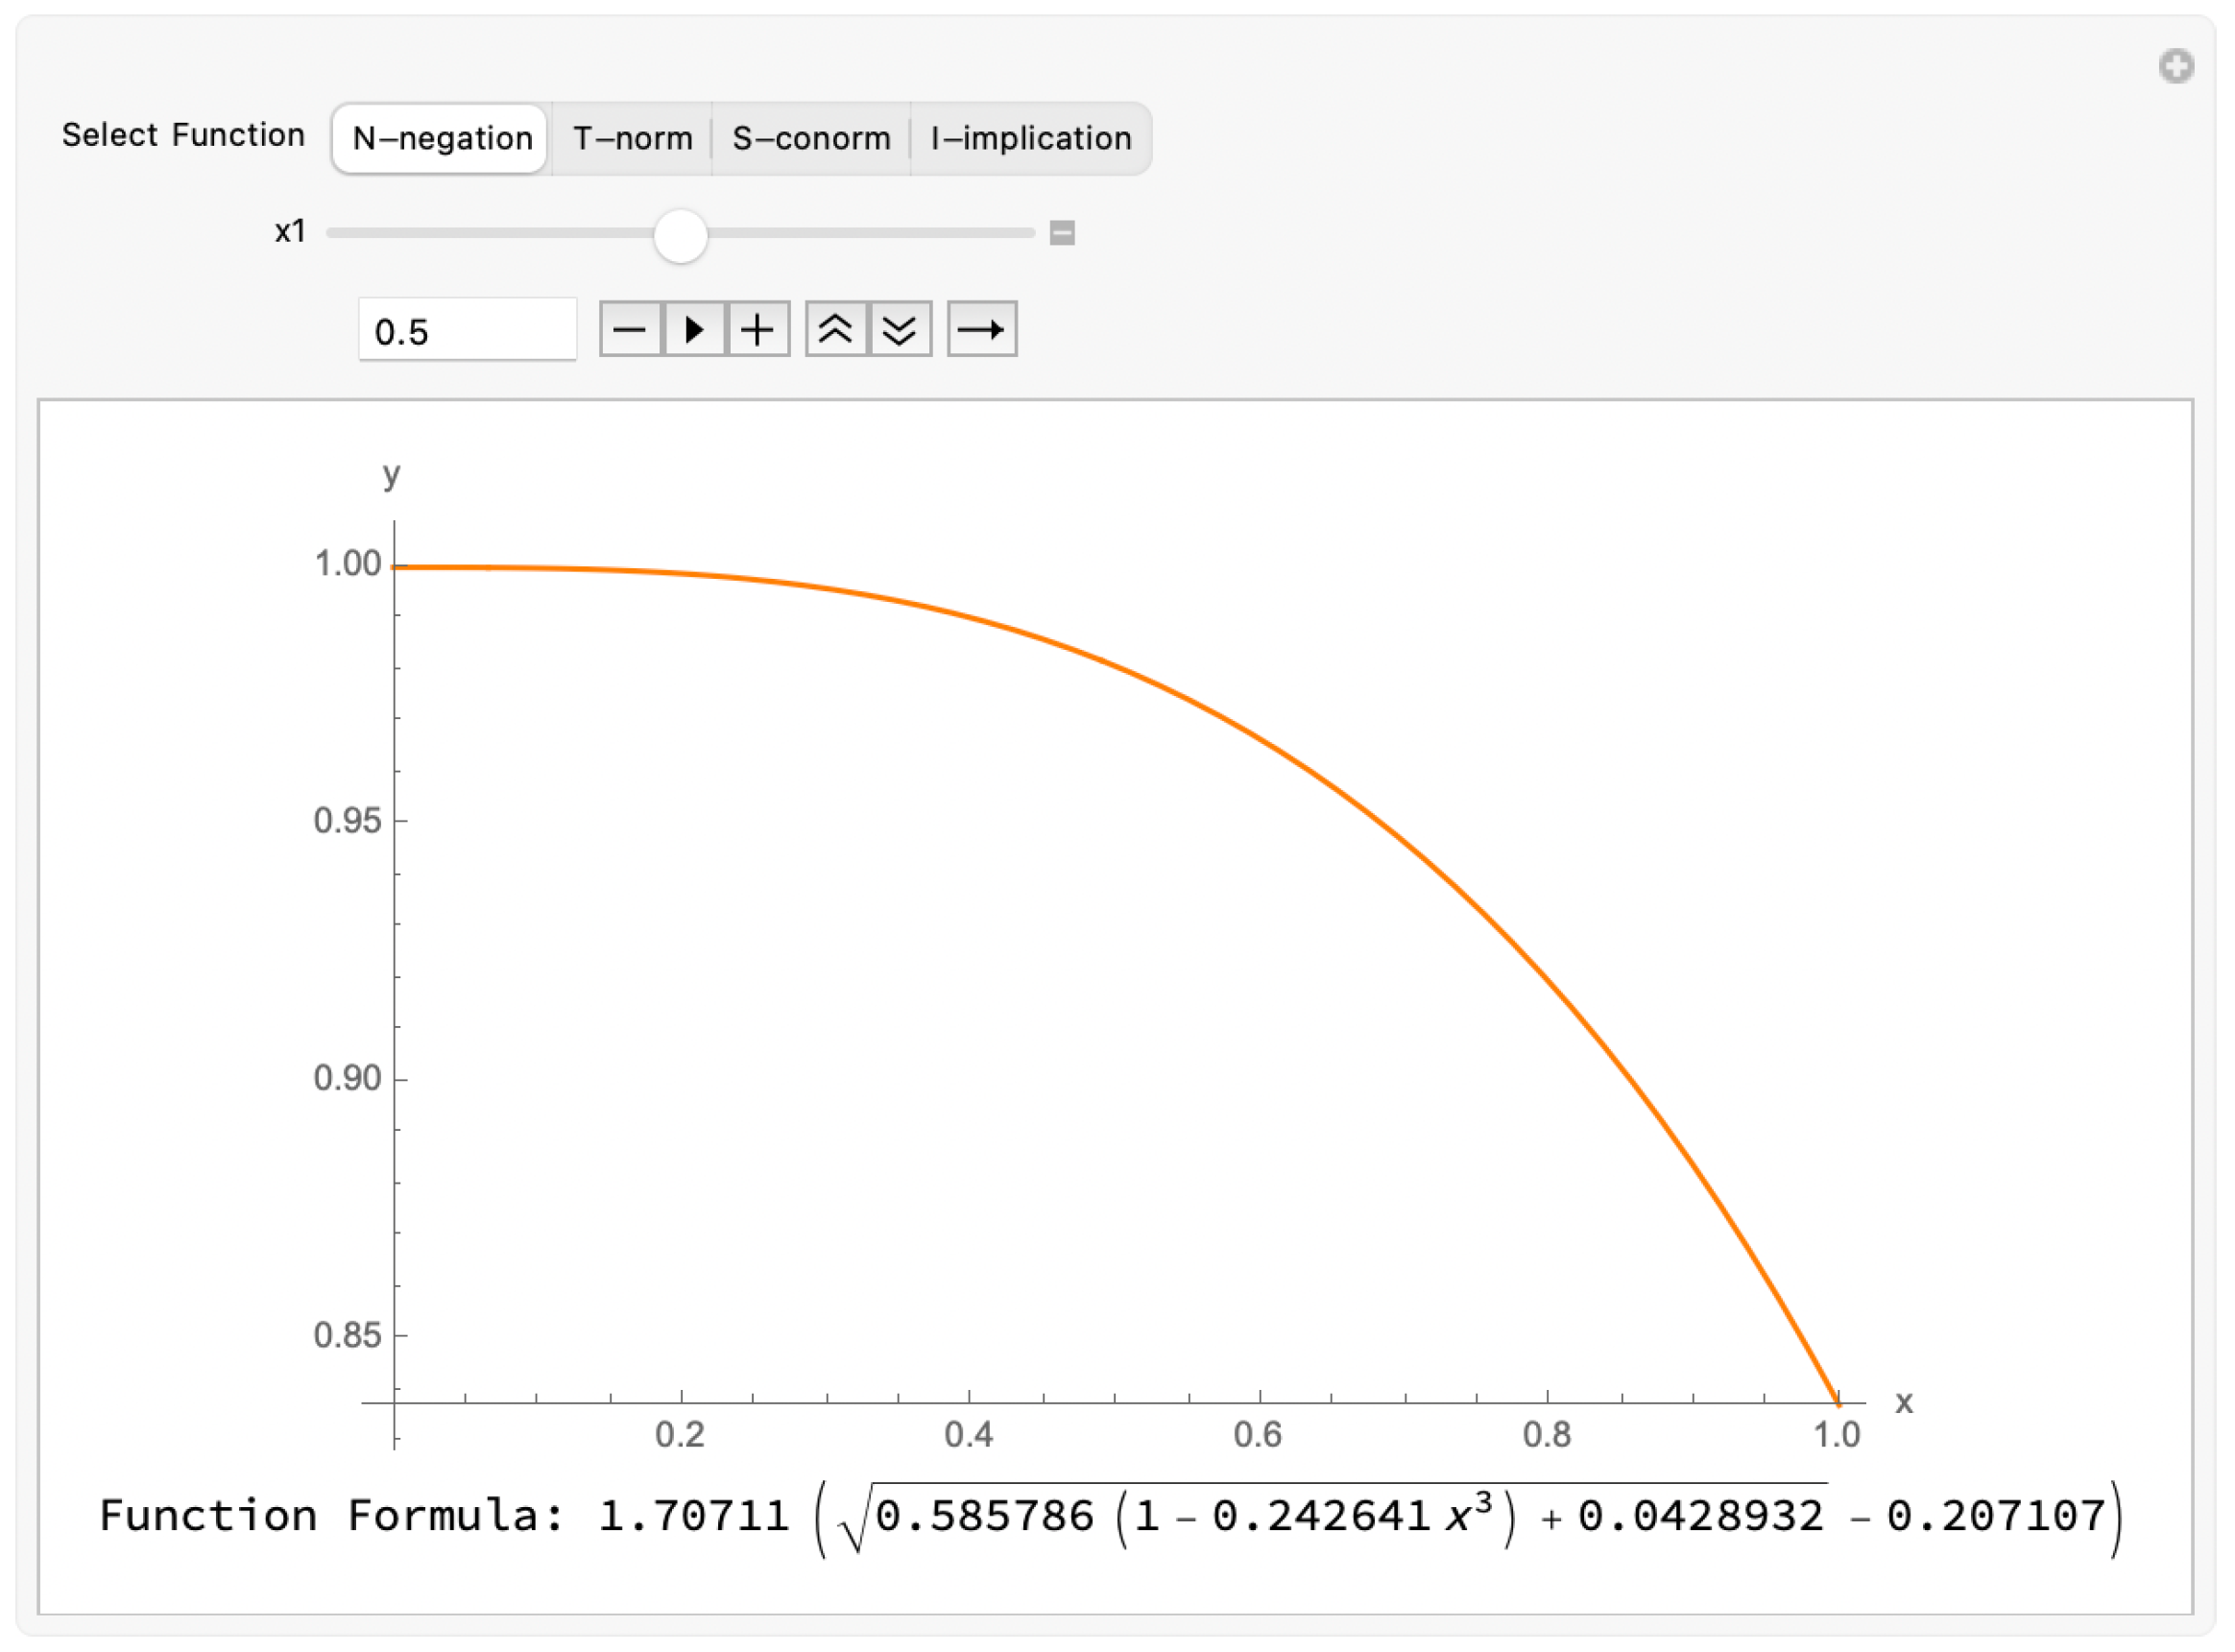Switch to the S–conorm function
Viewport: 2235px width, 1652px height.
[811, 138]
